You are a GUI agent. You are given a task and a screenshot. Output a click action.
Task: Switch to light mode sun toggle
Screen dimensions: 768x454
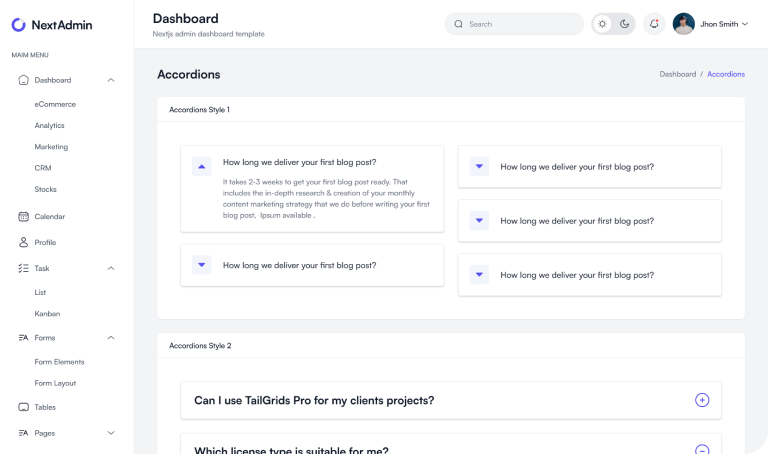602,24
